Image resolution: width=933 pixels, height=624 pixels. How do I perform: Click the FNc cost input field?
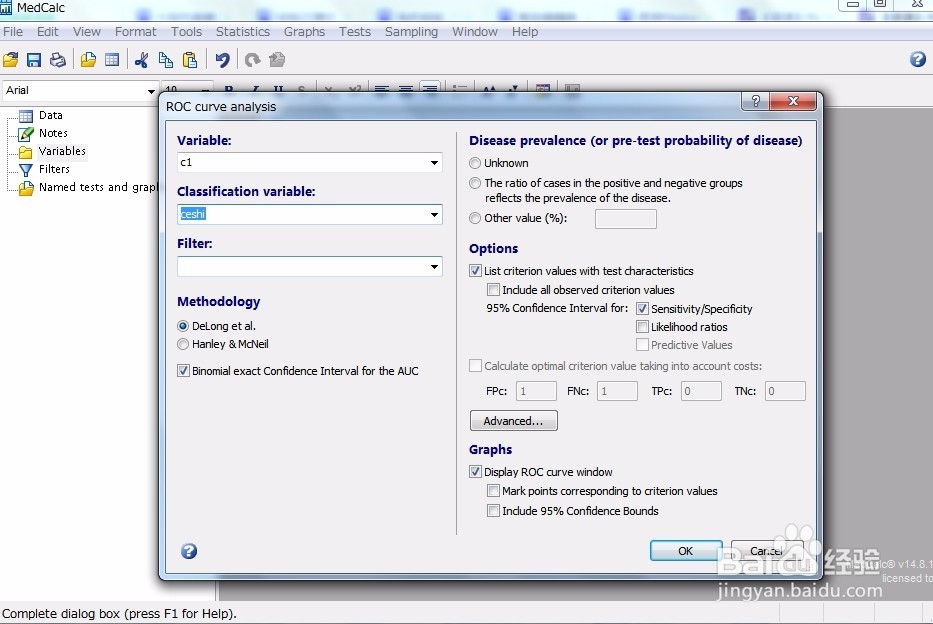[617, 391]
